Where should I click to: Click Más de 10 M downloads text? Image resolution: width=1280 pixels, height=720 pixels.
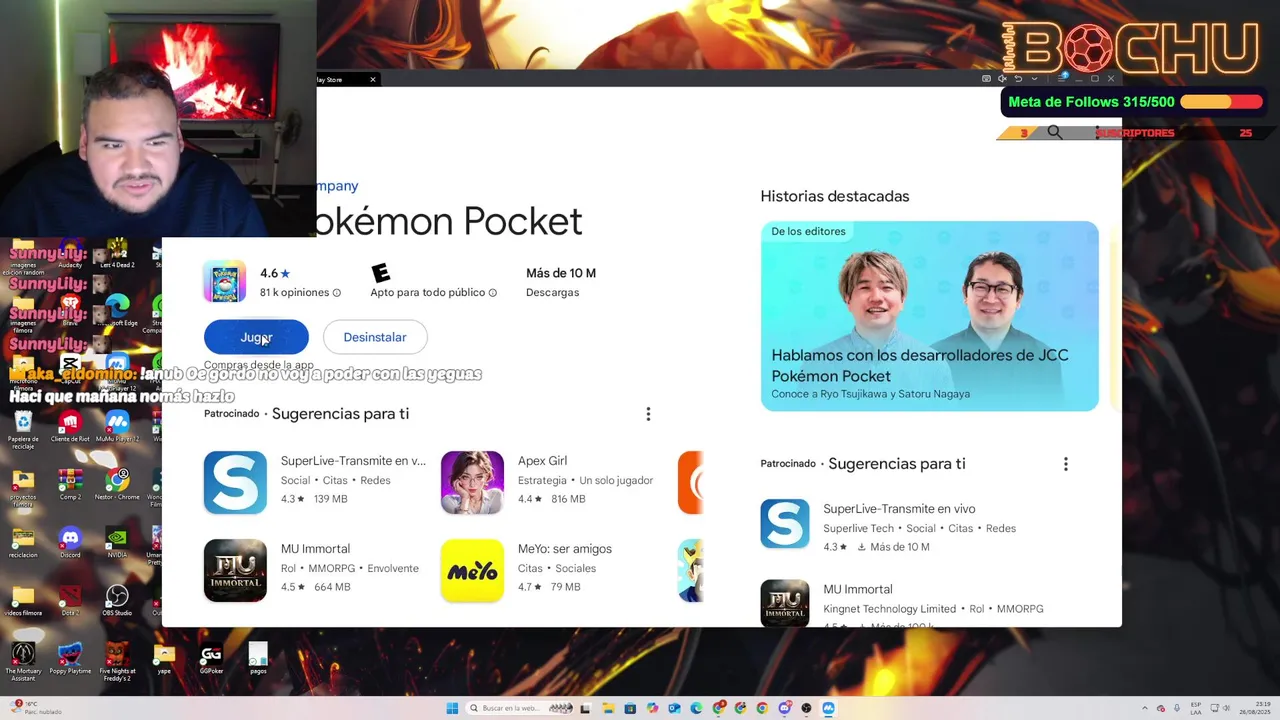(x=561, y=273)
